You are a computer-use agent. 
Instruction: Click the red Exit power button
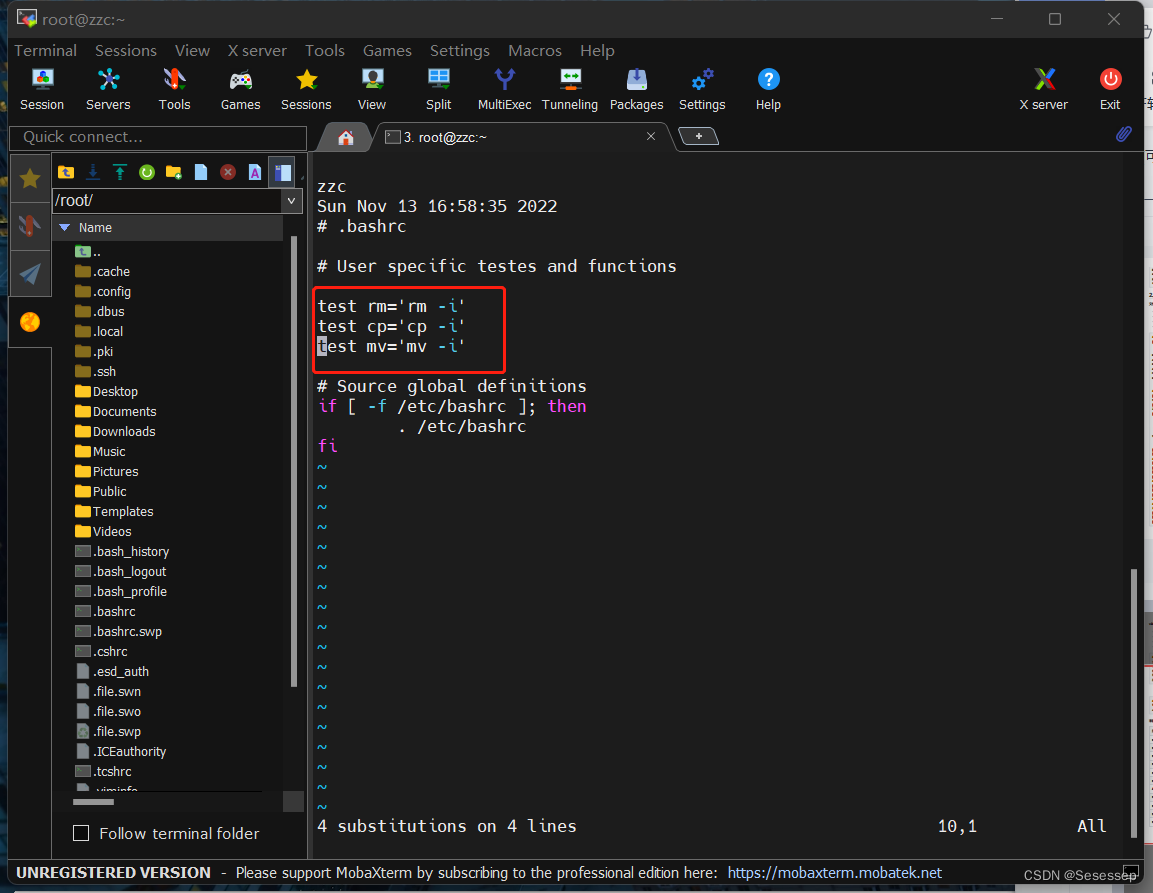(1110, 89)
